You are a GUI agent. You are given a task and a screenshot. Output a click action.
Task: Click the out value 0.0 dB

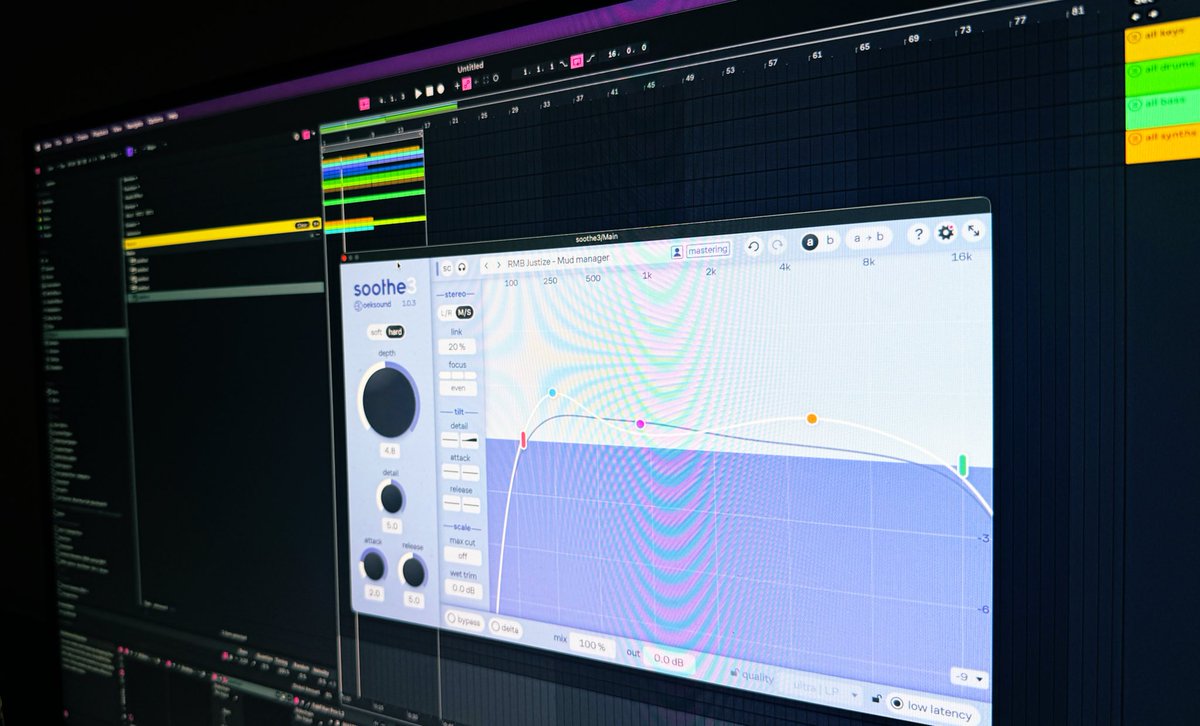tap(669, 661)
